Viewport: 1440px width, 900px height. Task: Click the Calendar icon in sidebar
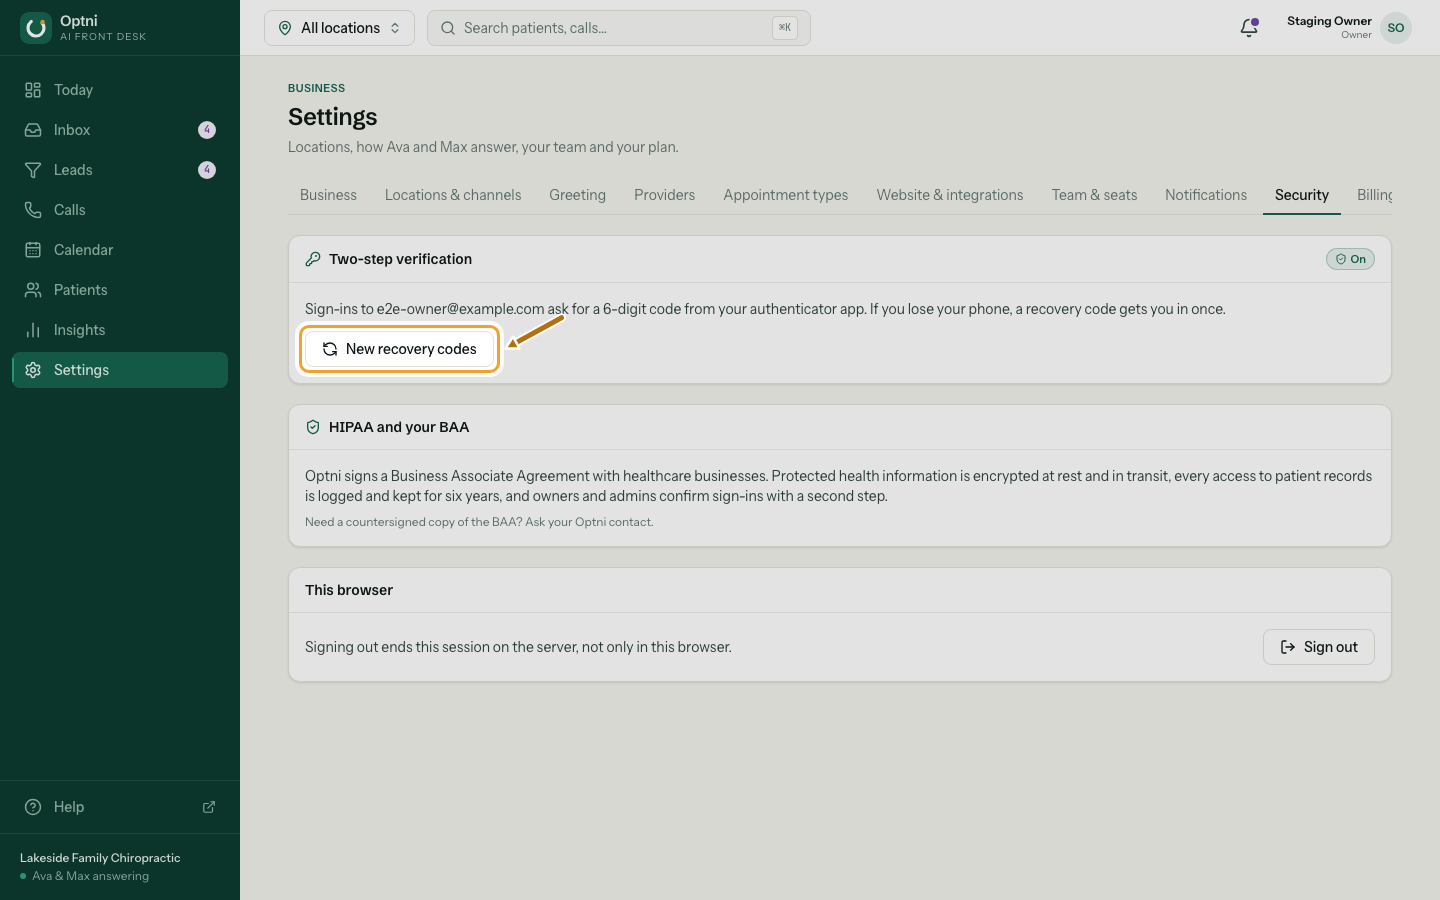pos(33,250)
